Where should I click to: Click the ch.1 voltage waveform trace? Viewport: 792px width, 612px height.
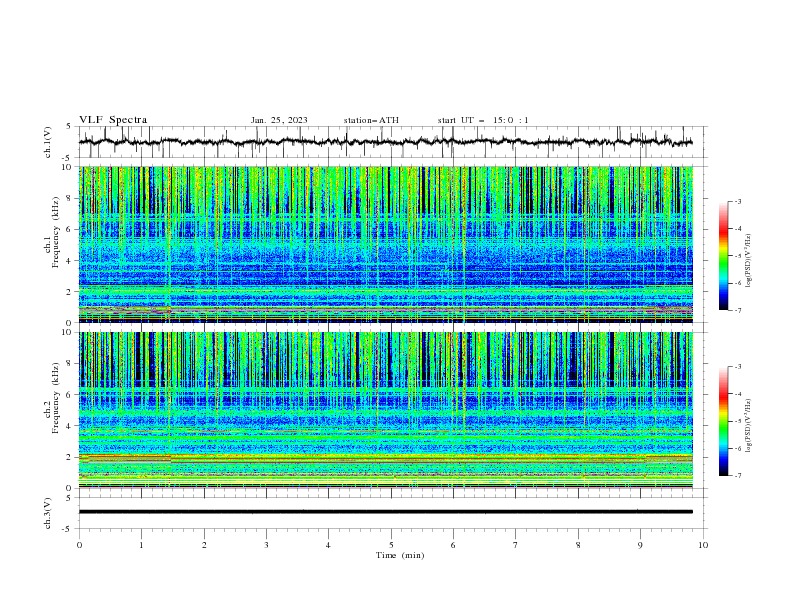tap(385, 142)
